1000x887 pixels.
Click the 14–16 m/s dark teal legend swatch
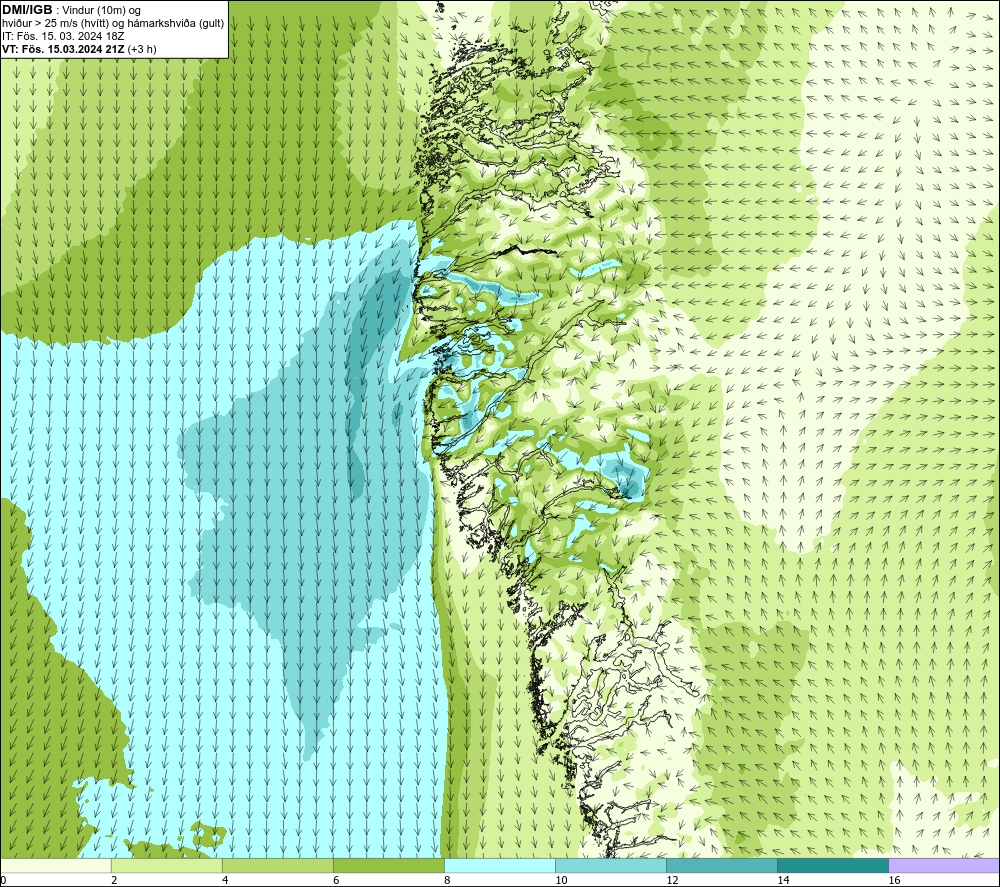tap(832, 866)
